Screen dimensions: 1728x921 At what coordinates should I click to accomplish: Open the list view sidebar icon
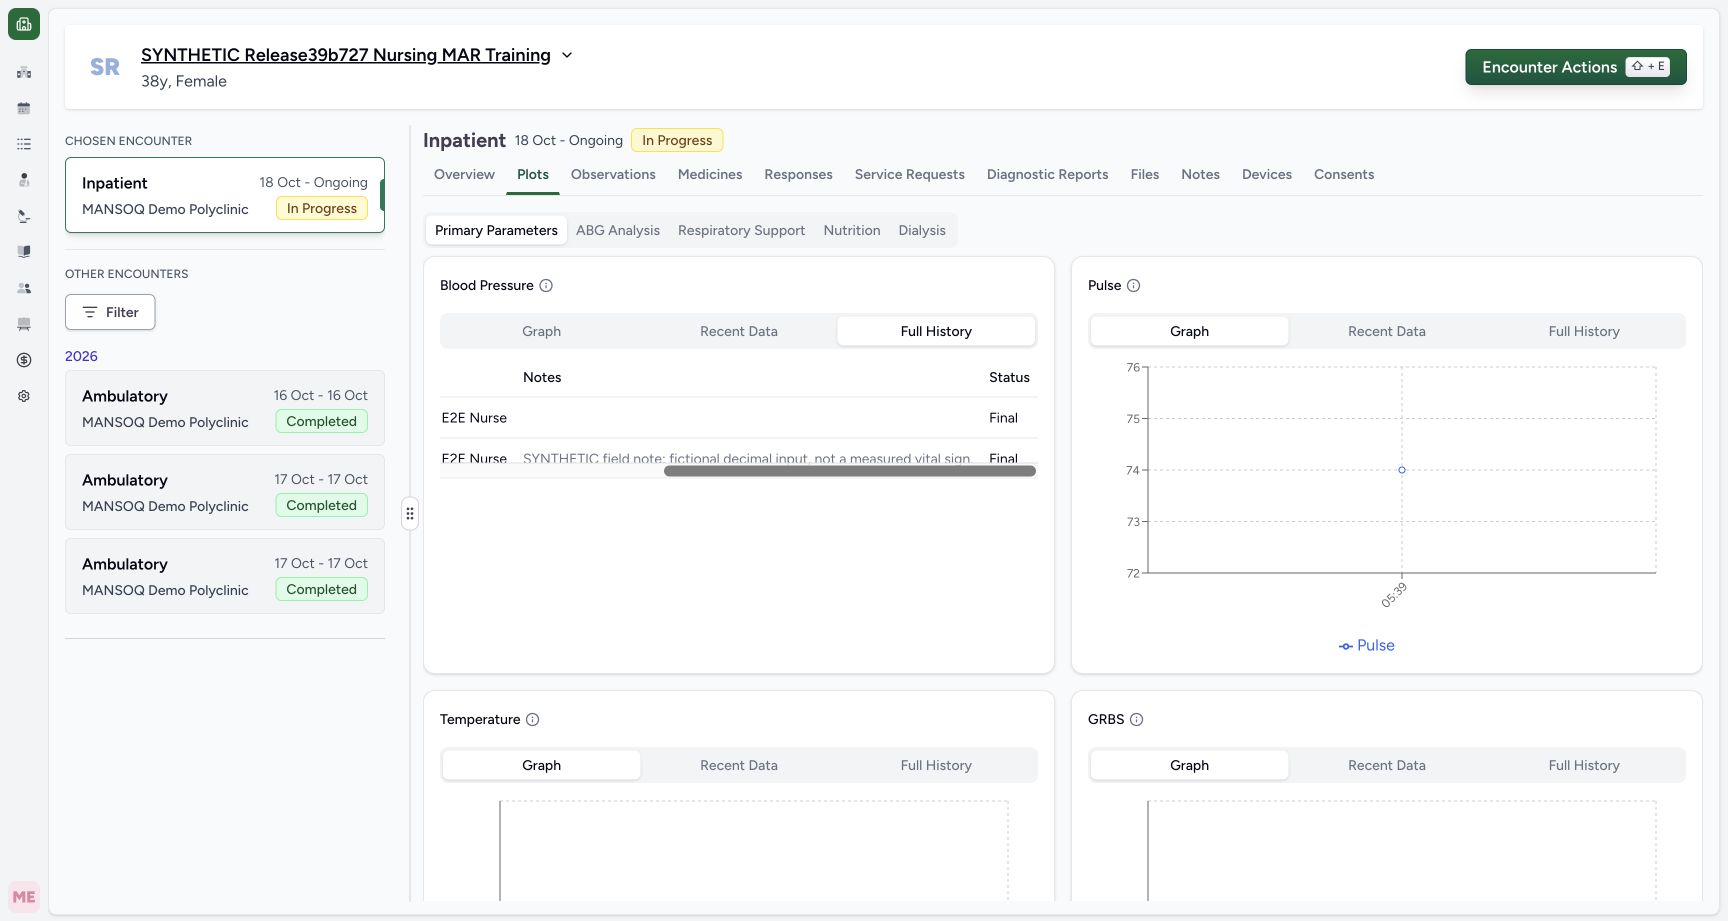[24, 144]
